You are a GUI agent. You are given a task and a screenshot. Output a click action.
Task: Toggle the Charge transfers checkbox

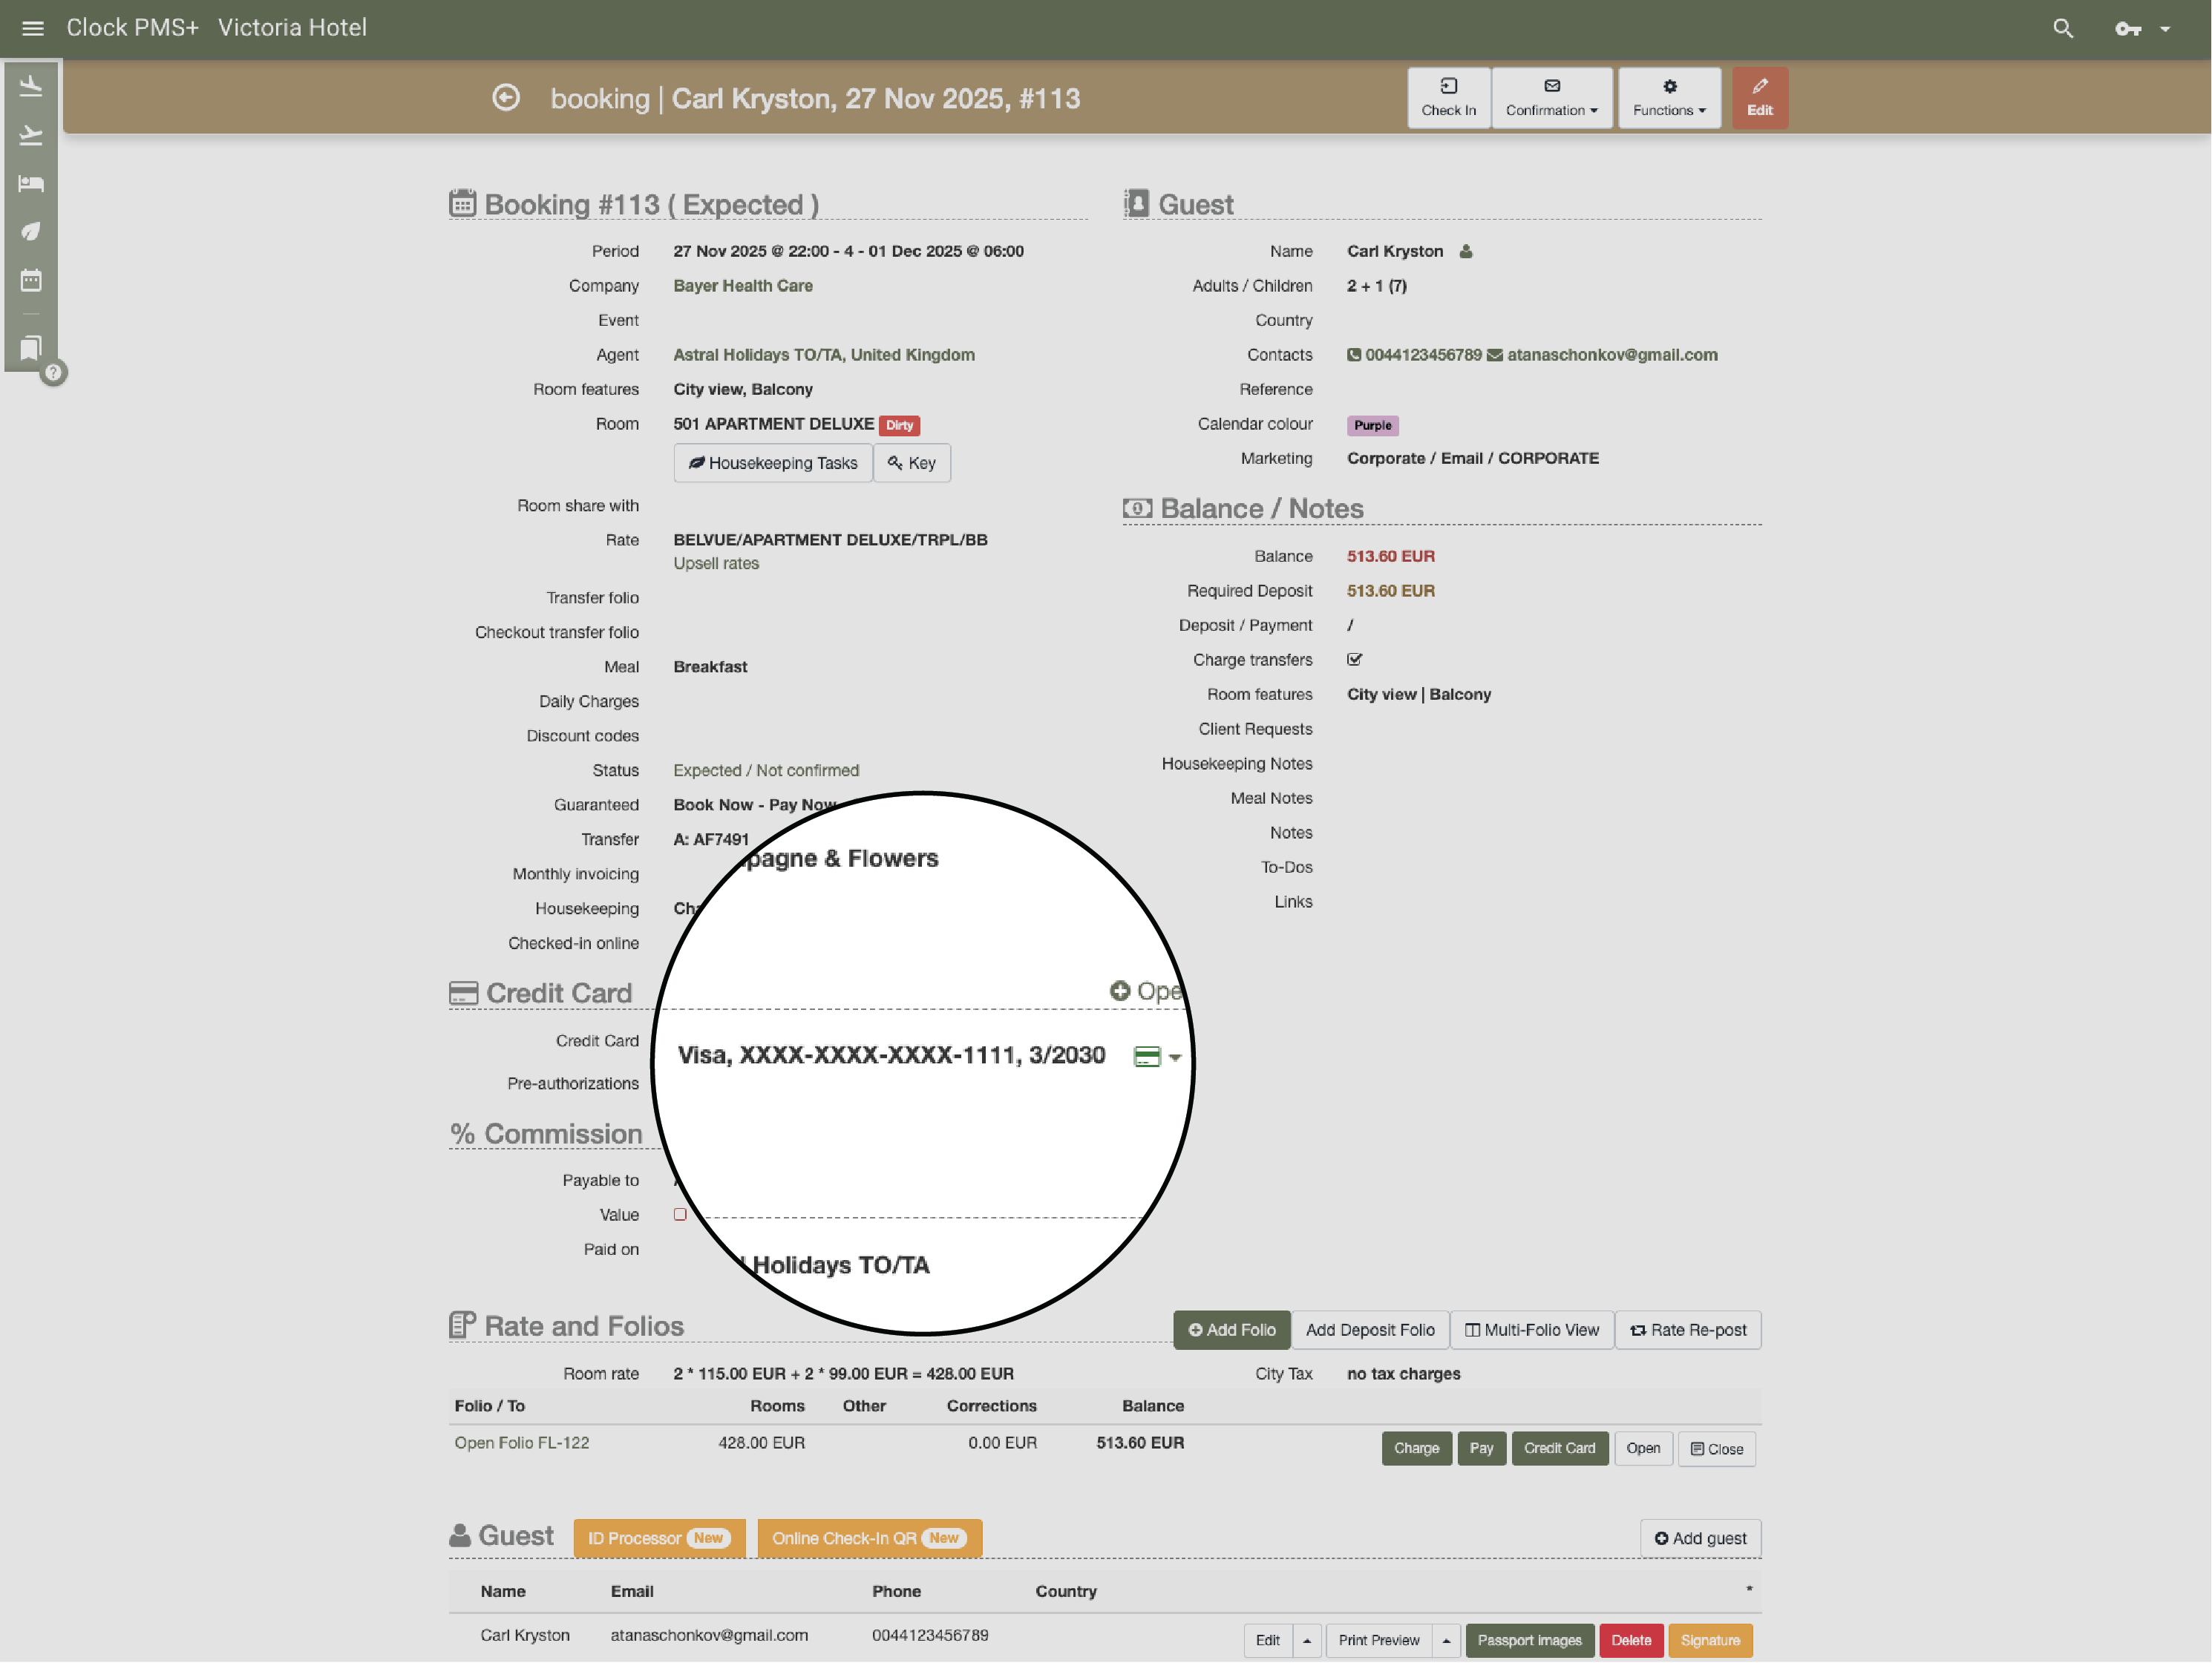click(1354, 660)
